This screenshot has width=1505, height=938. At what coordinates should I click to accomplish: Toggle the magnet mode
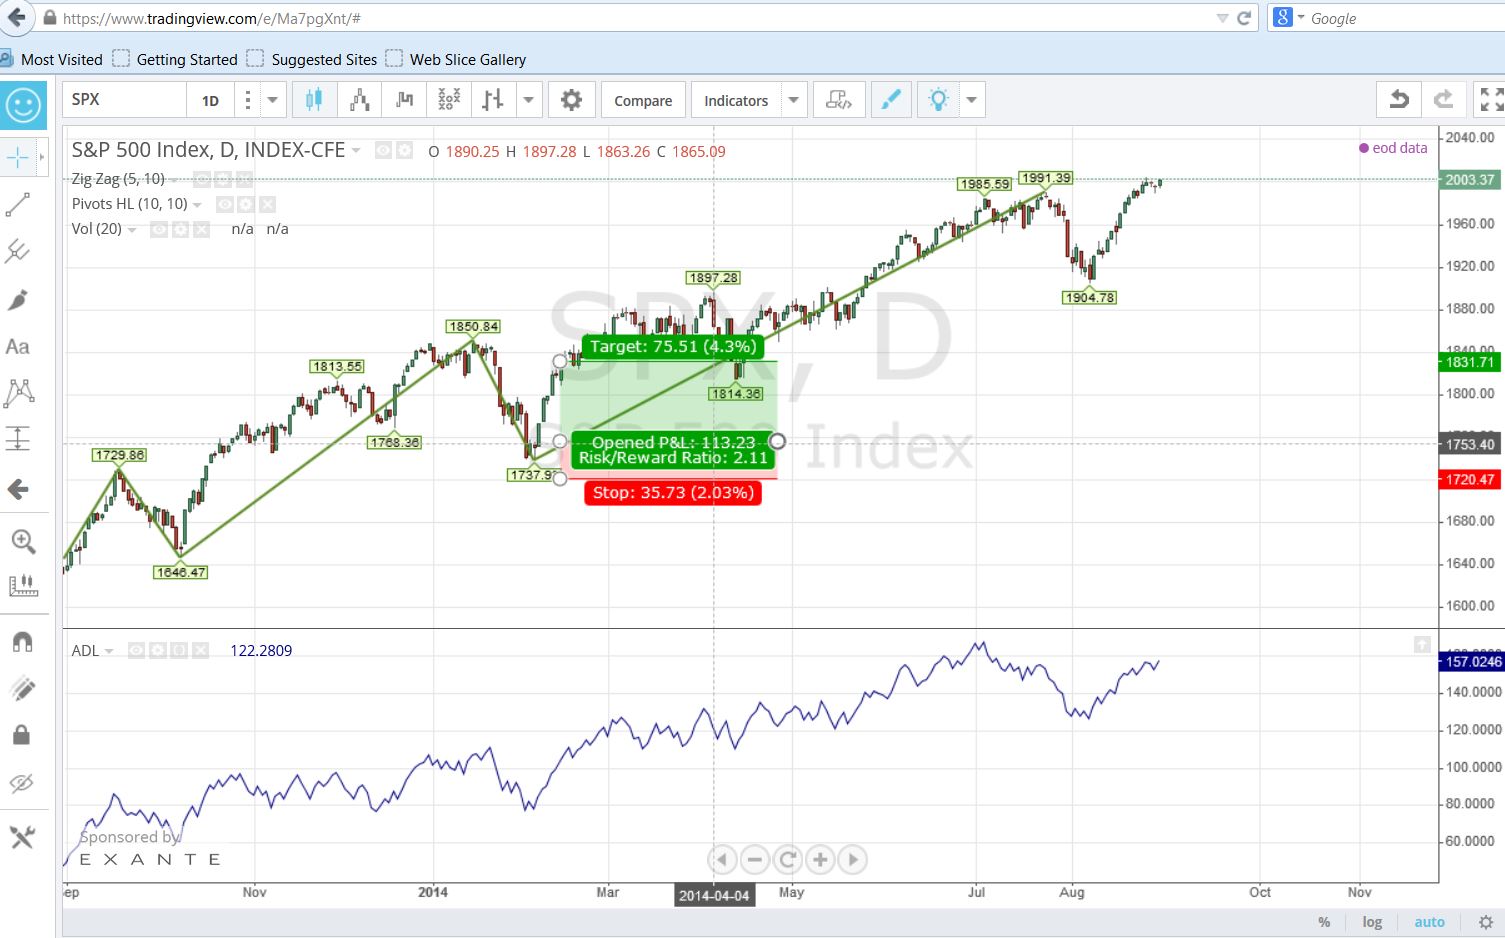coord(22,641)
